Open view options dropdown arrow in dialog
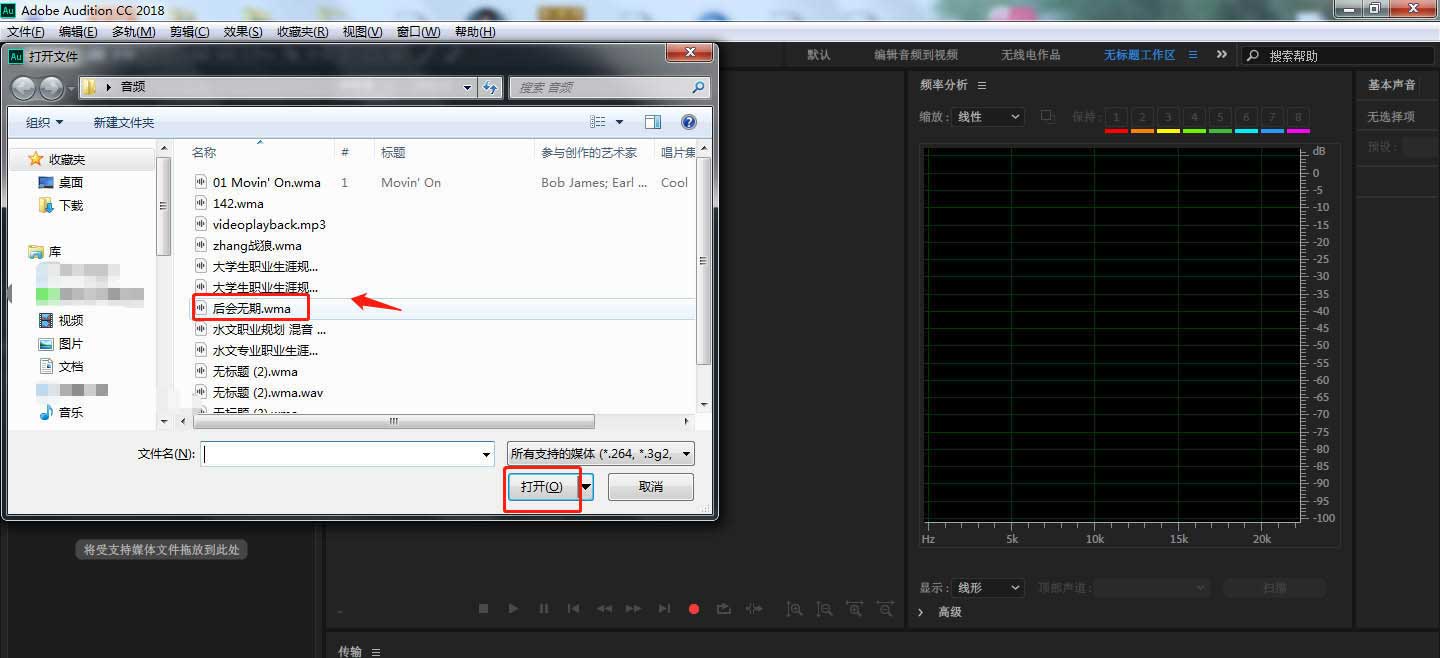 [x=619, y=122]
